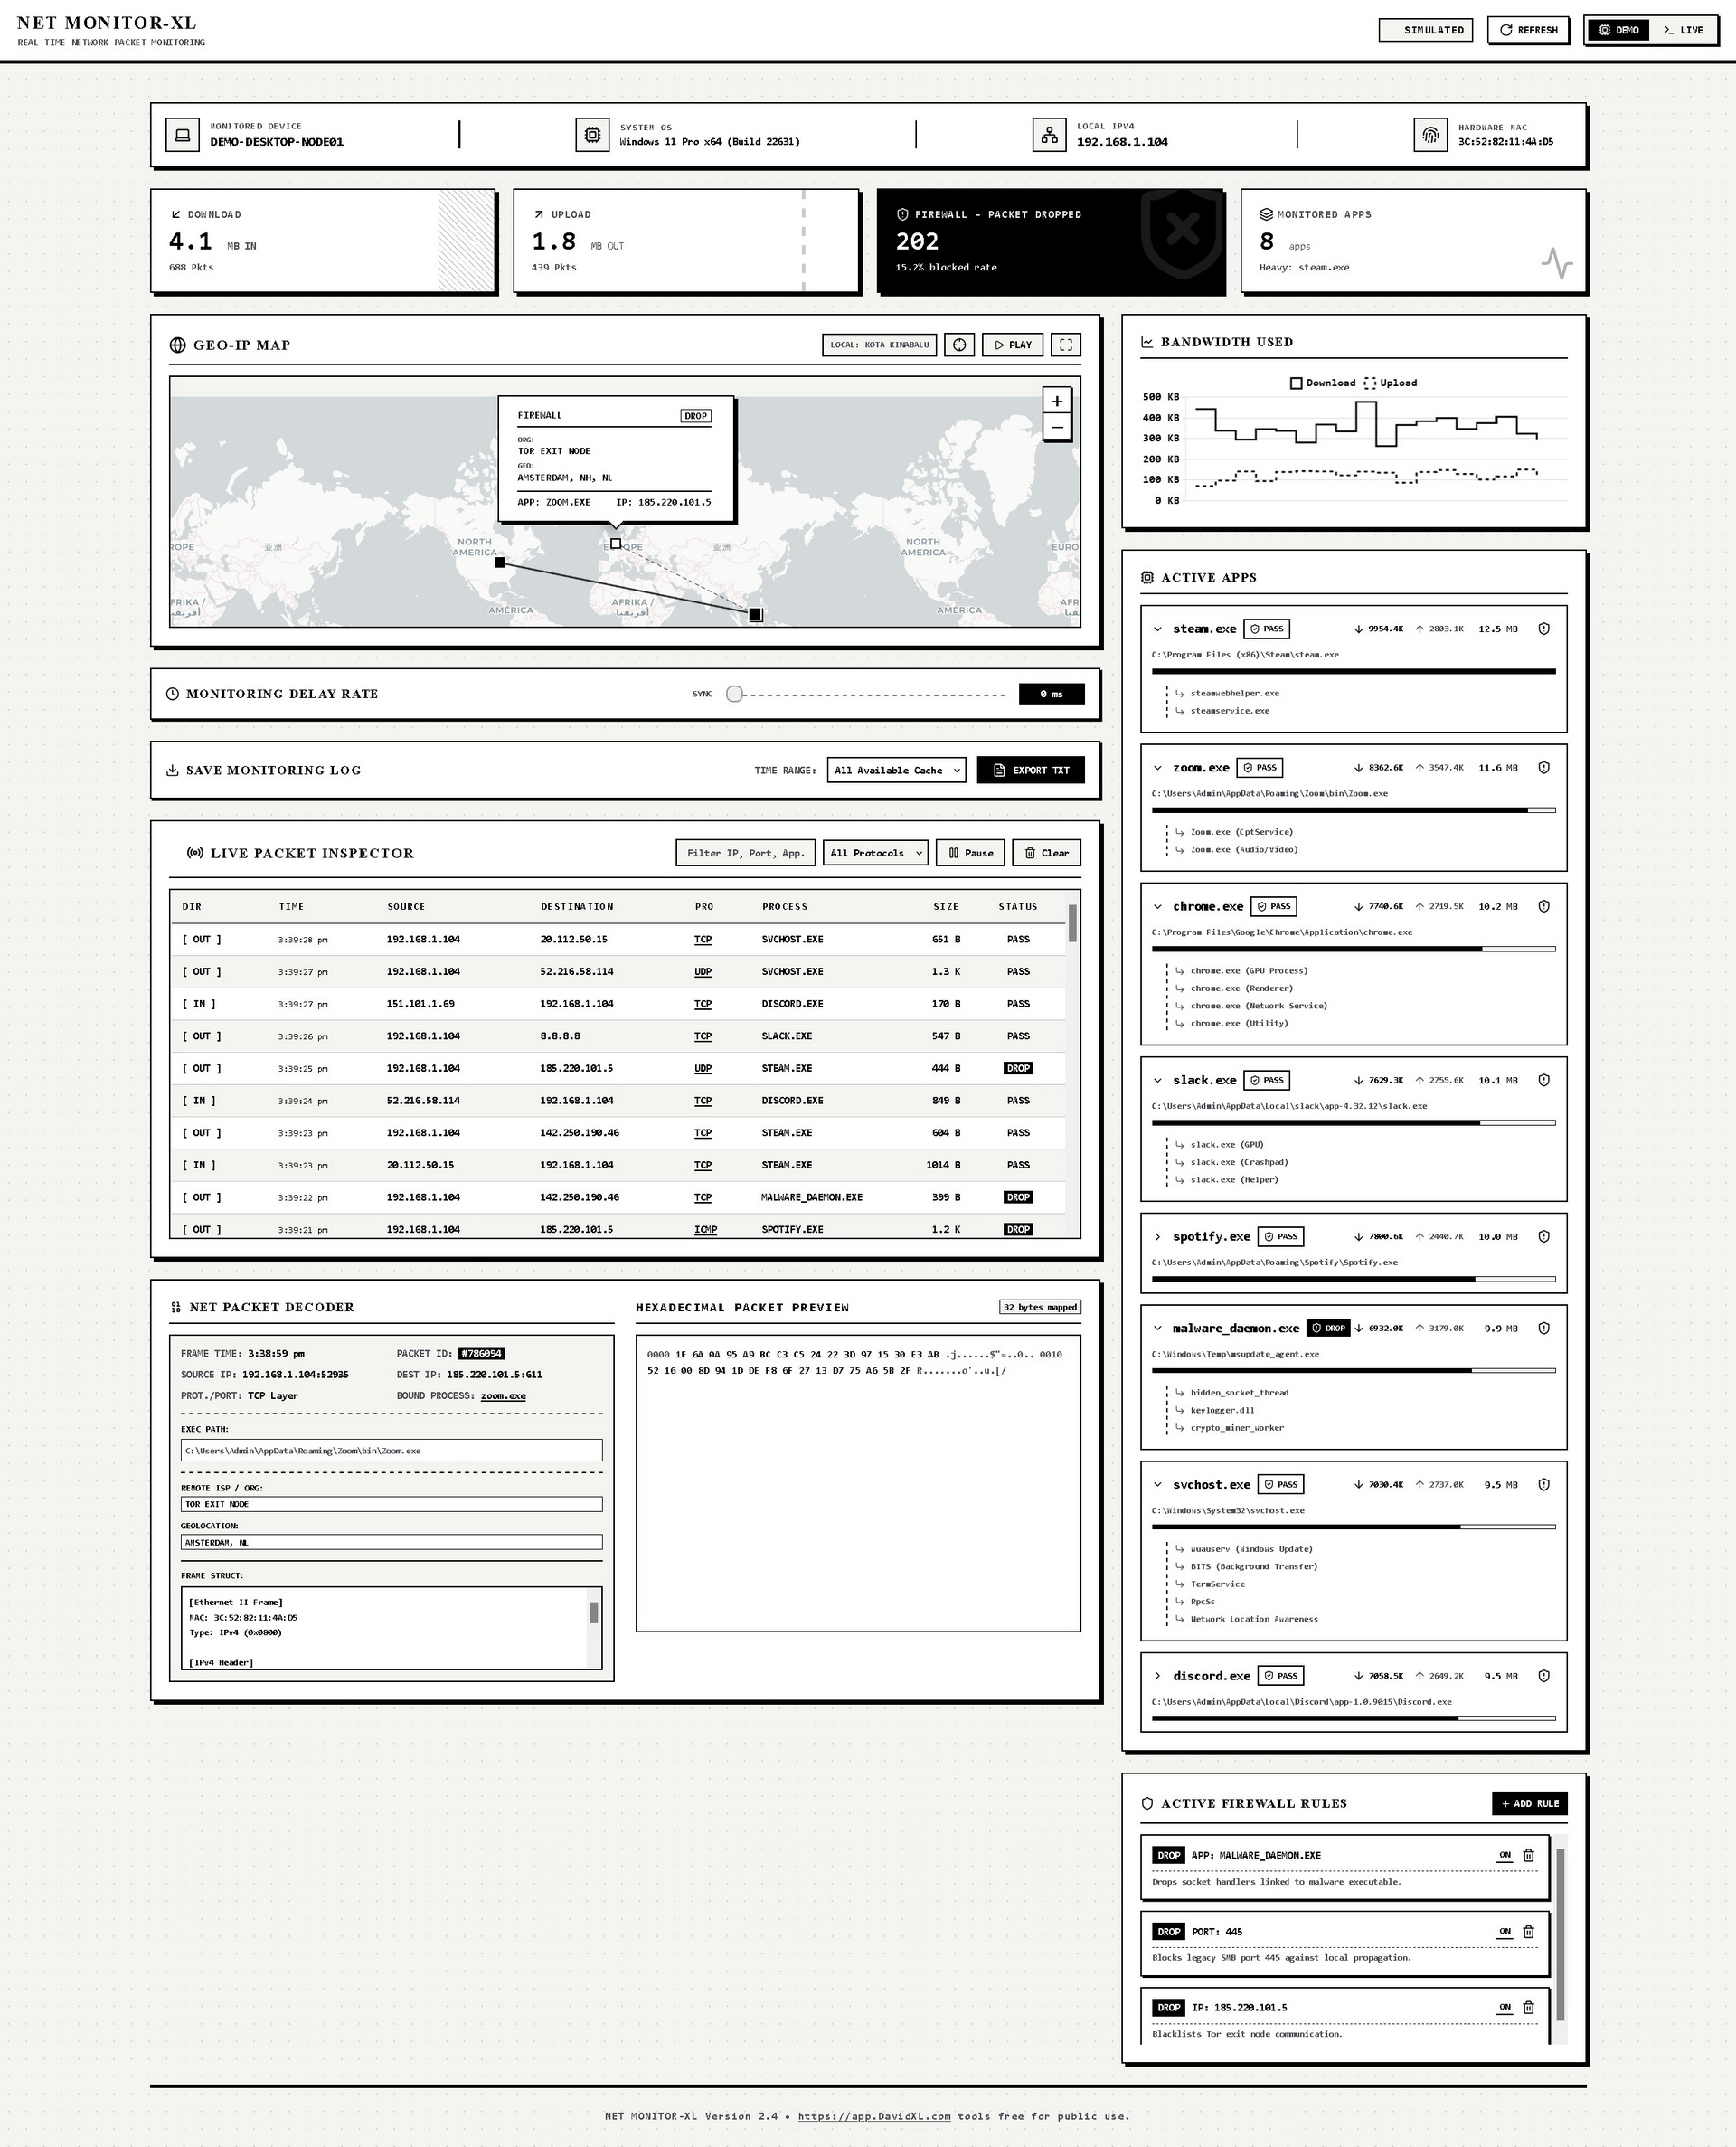Click the shield alert icon for slack.exe

(x=1543, y=1080)
